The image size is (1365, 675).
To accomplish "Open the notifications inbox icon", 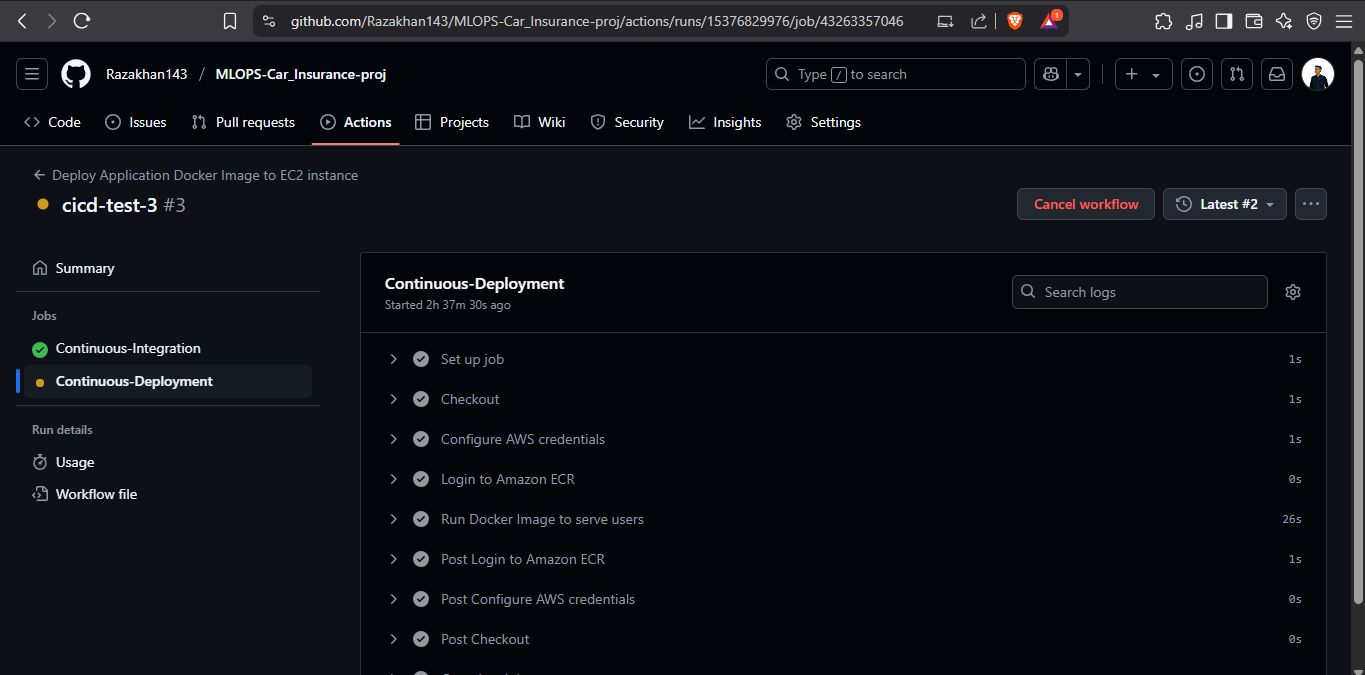I will tap(1277, 74).
